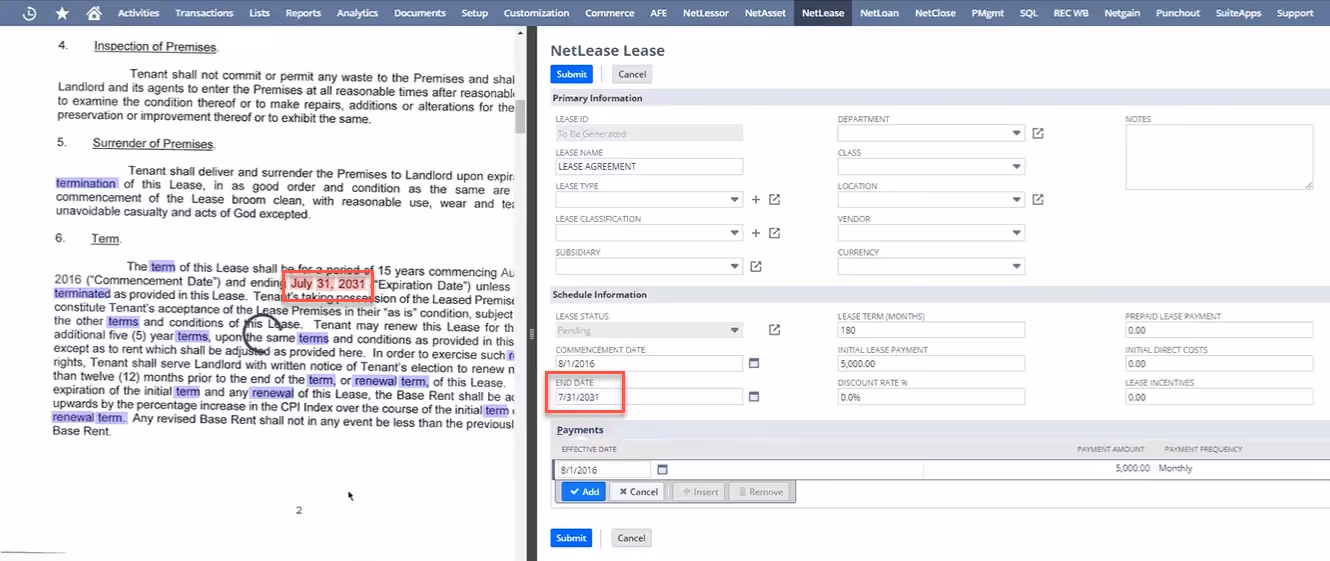
Task: Expand the Subsidiary dropdown
Action: coord(735,266)
